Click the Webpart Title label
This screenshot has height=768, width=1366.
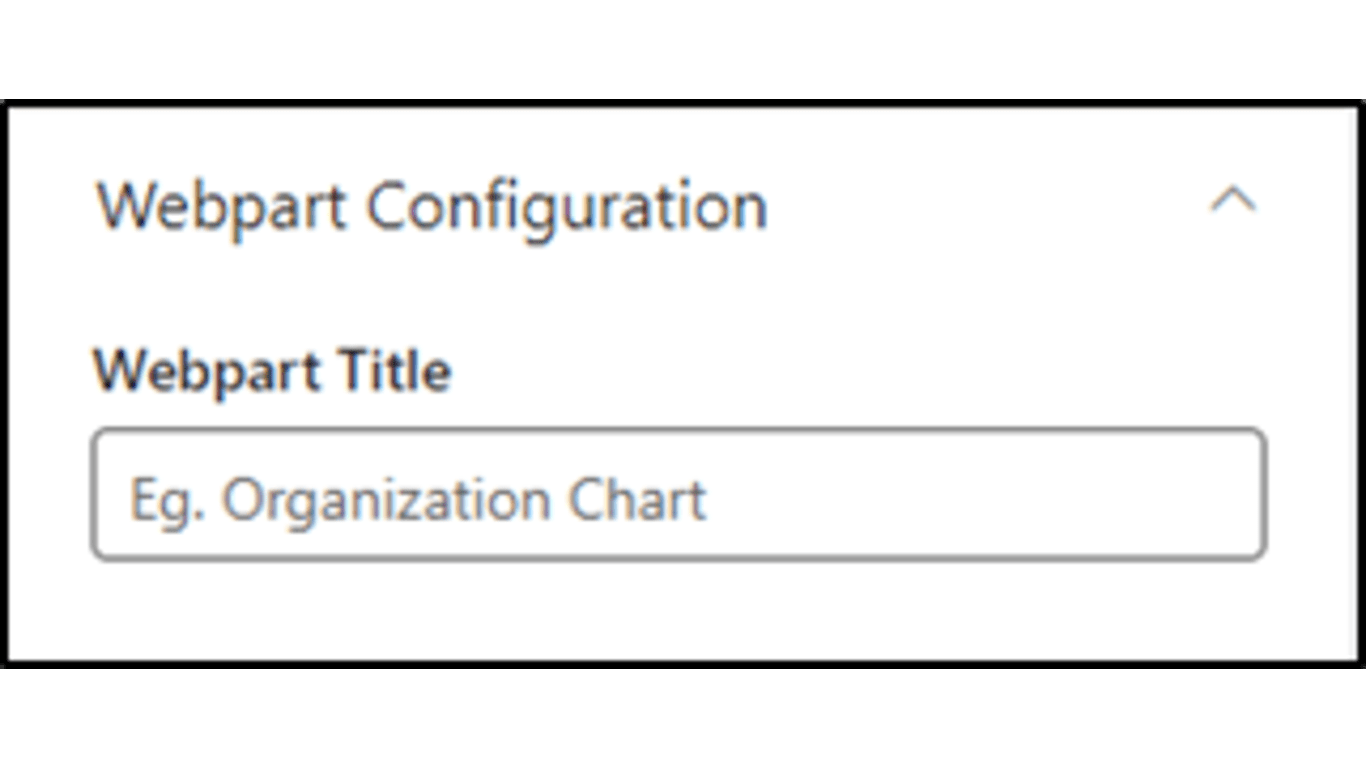coord(272,372)
